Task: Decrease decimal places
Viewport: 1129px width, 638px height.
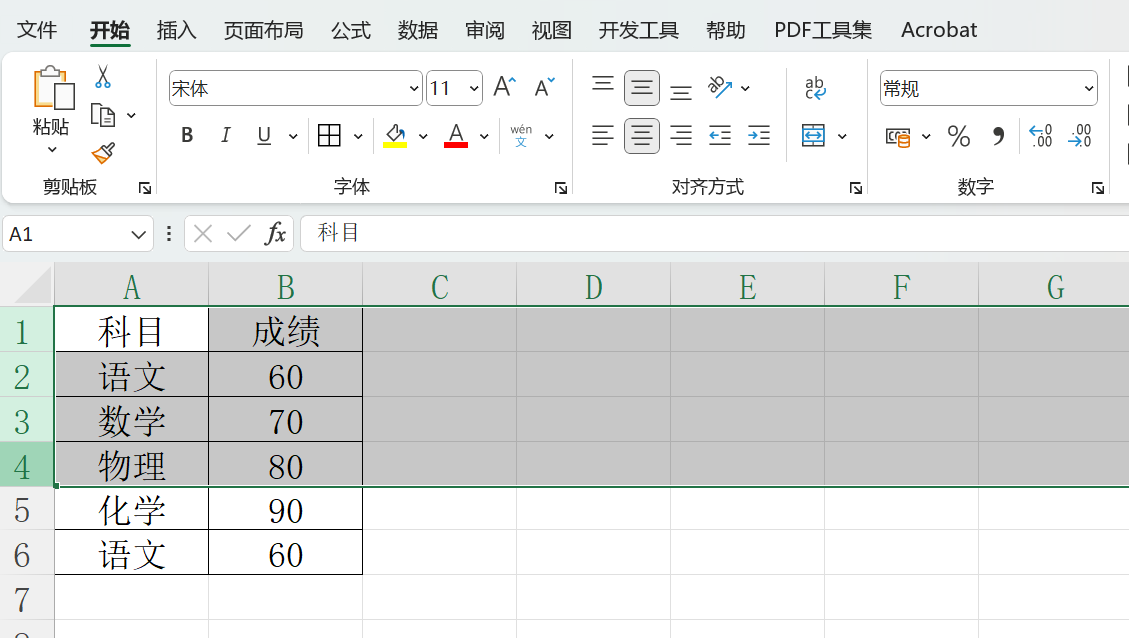Action: [1079, 136]
